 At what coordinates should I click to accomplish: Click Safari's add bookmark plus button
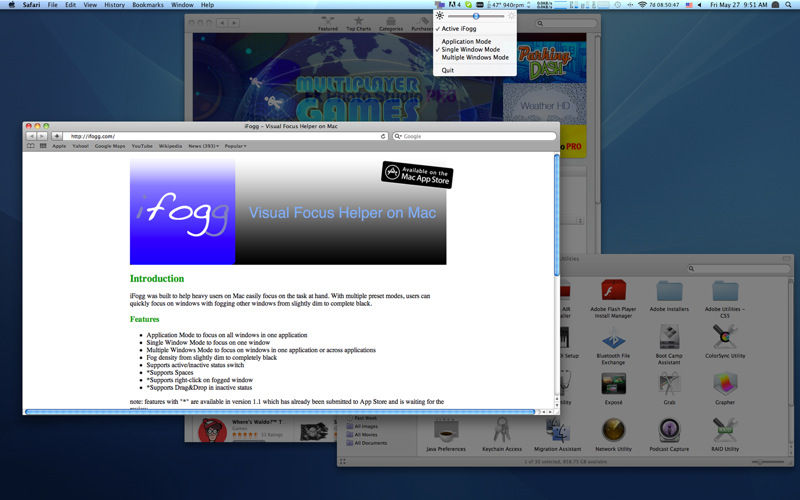(57, 136)
